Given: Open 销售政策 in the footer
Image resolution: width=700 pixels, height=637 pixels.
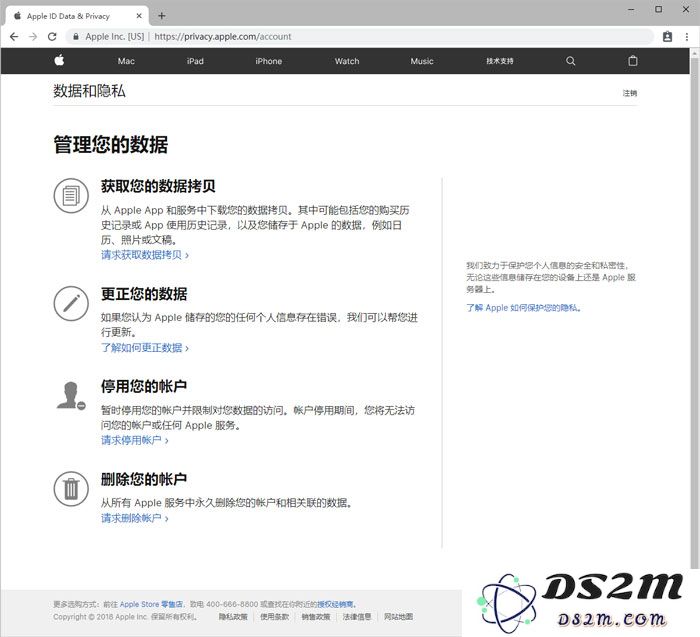Looking at the screenshot, I should [316, 616].
